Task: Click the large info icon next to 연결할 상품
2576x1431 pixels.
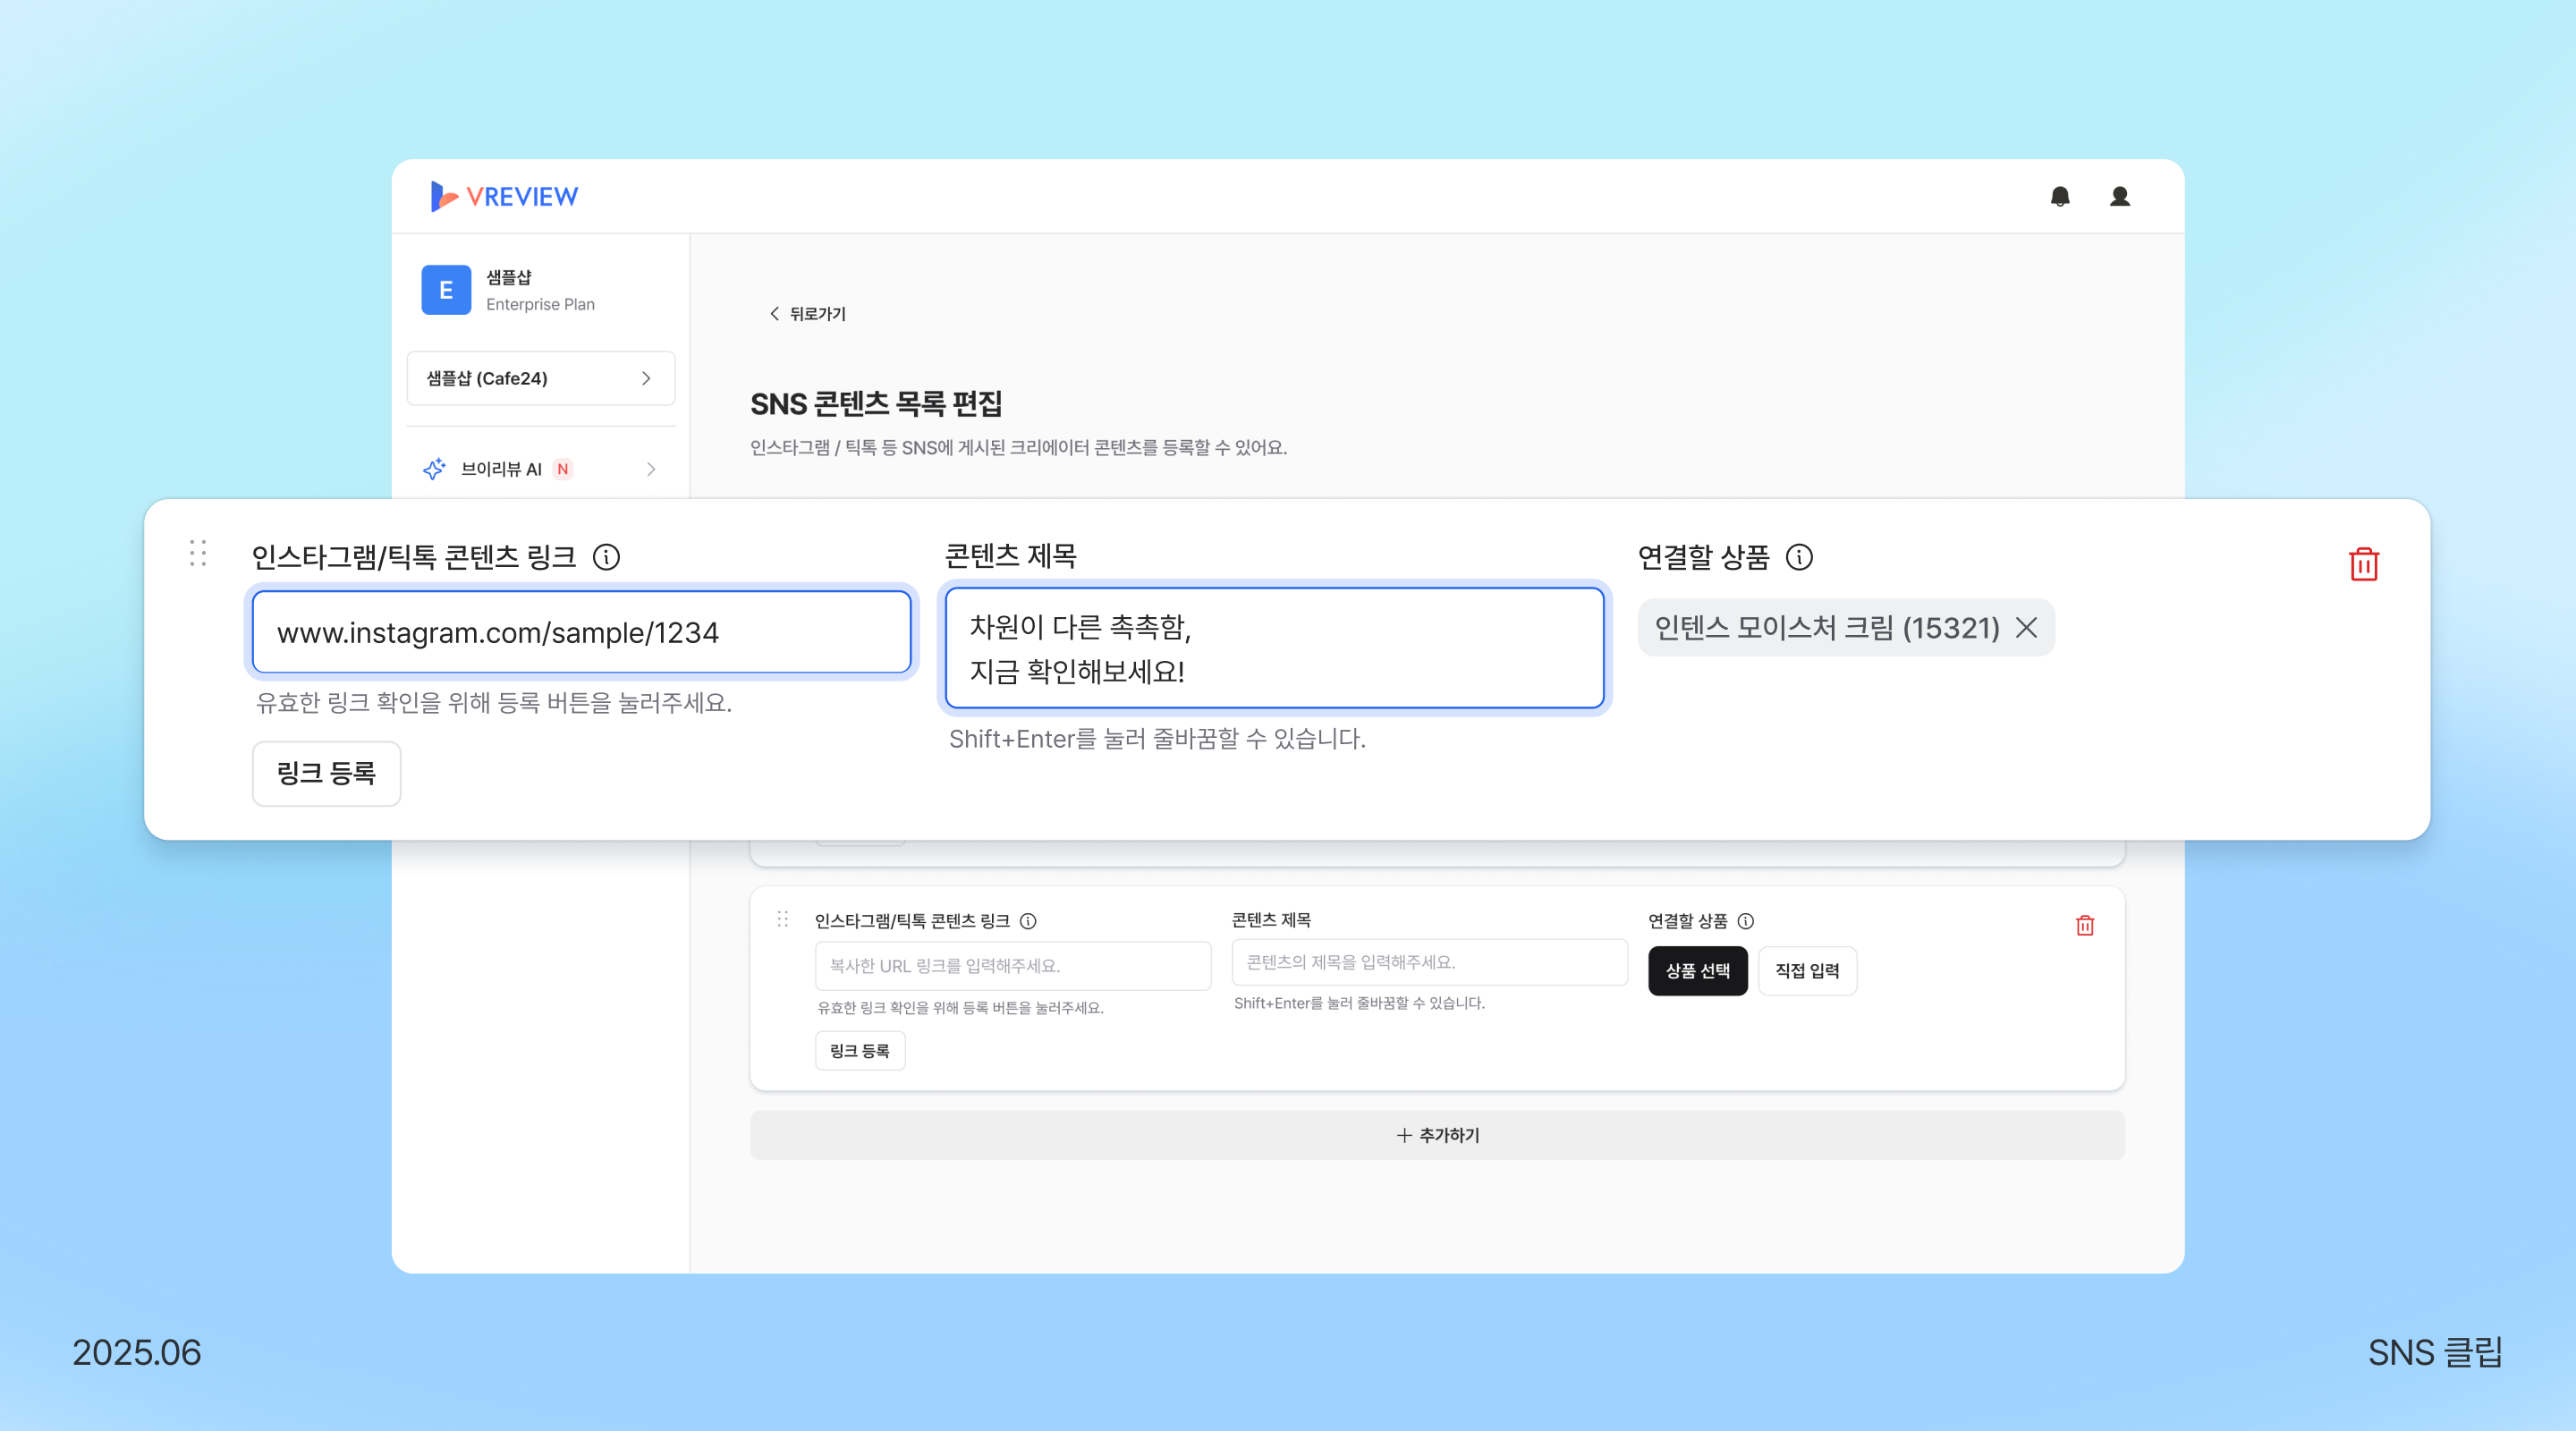Action: point(1799,557)
